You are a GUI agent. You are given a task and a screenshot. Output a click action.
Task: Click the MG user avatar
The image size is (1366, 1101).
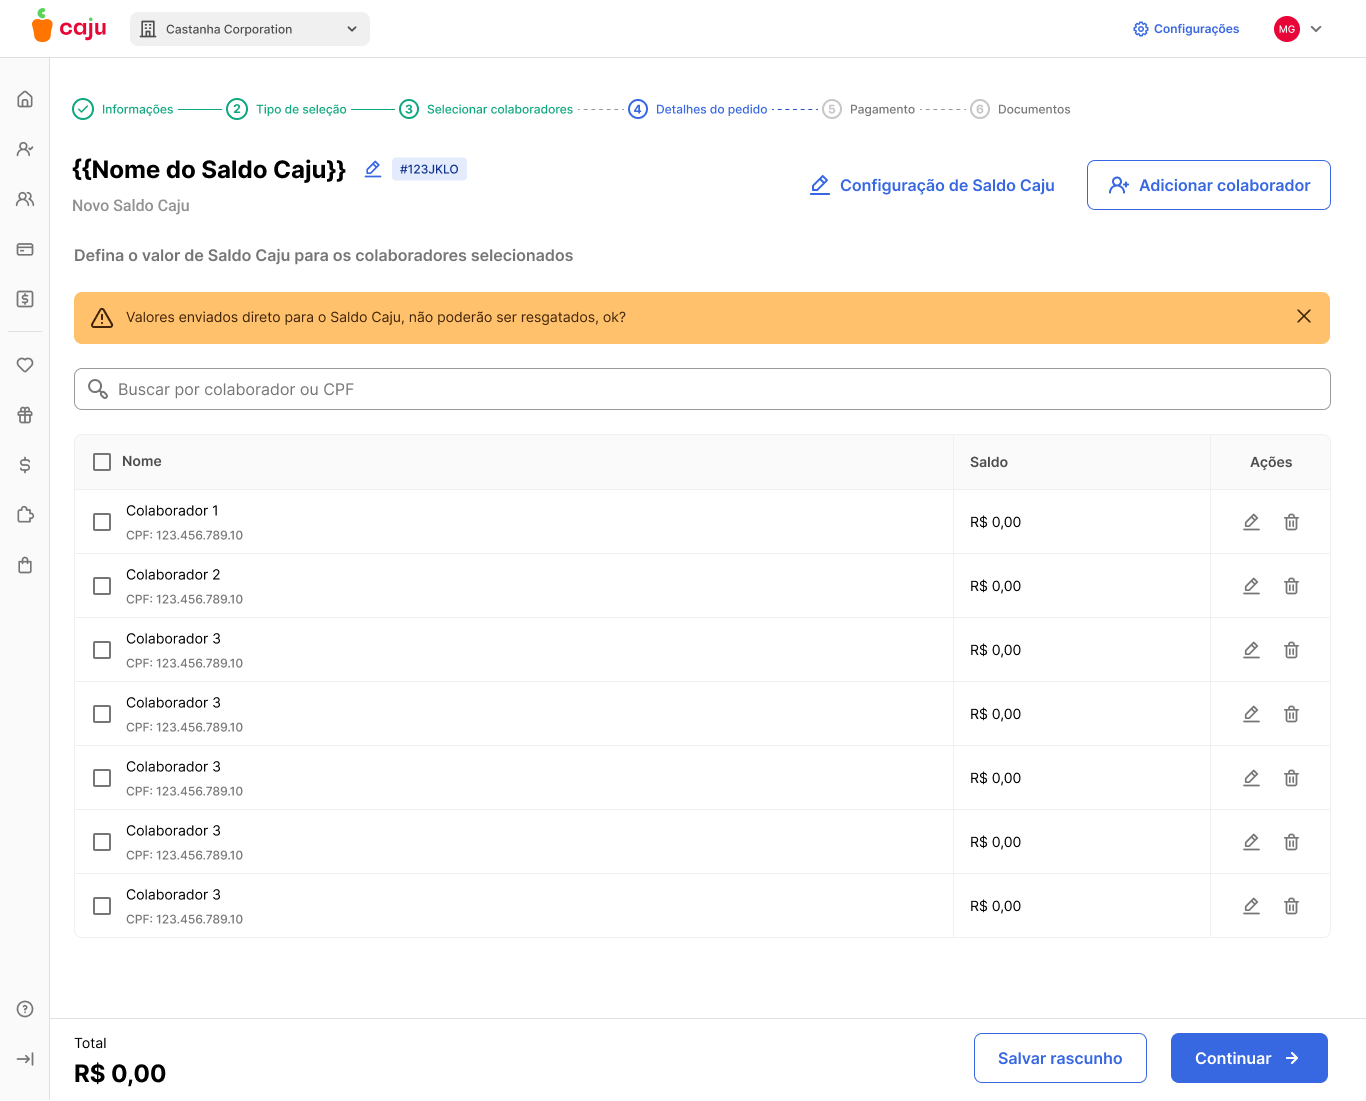pos(1287,29)
